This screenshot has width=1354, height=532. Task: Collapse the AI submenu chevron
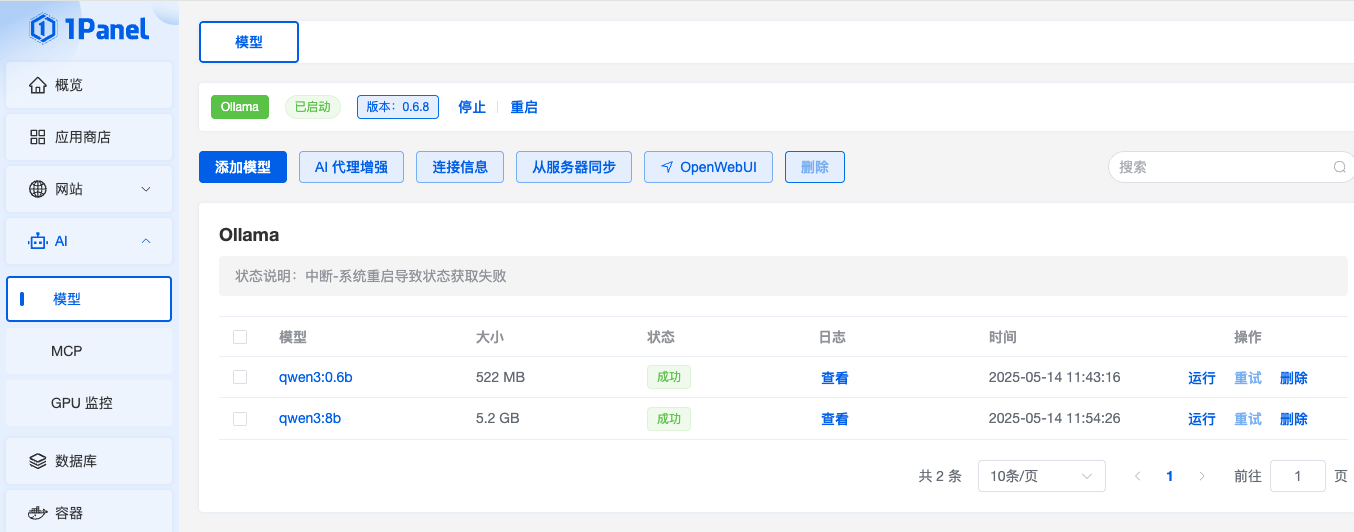146,241
